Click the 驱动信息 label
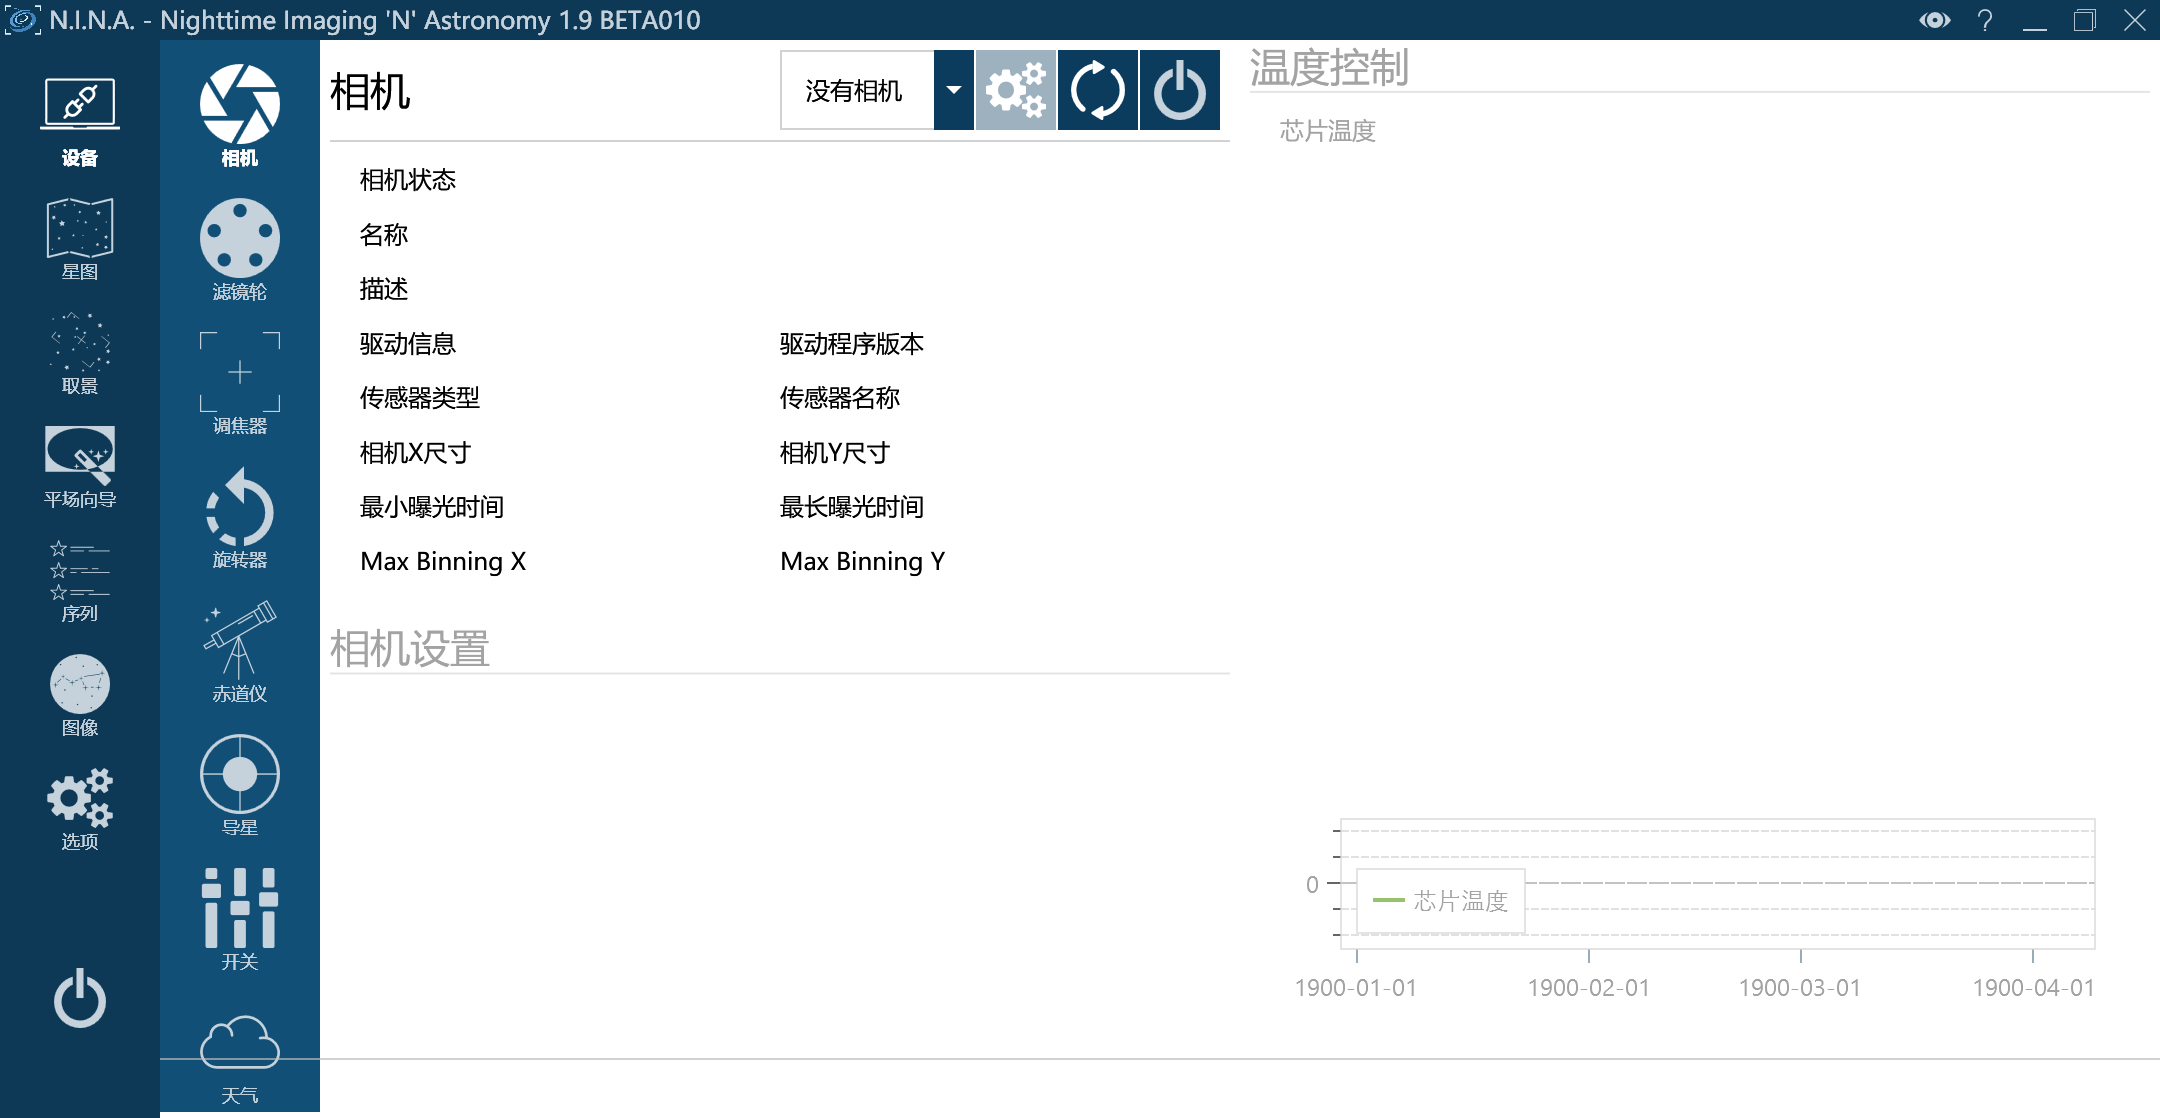Screen dimensions: 2160x1118 click(408, 344)
